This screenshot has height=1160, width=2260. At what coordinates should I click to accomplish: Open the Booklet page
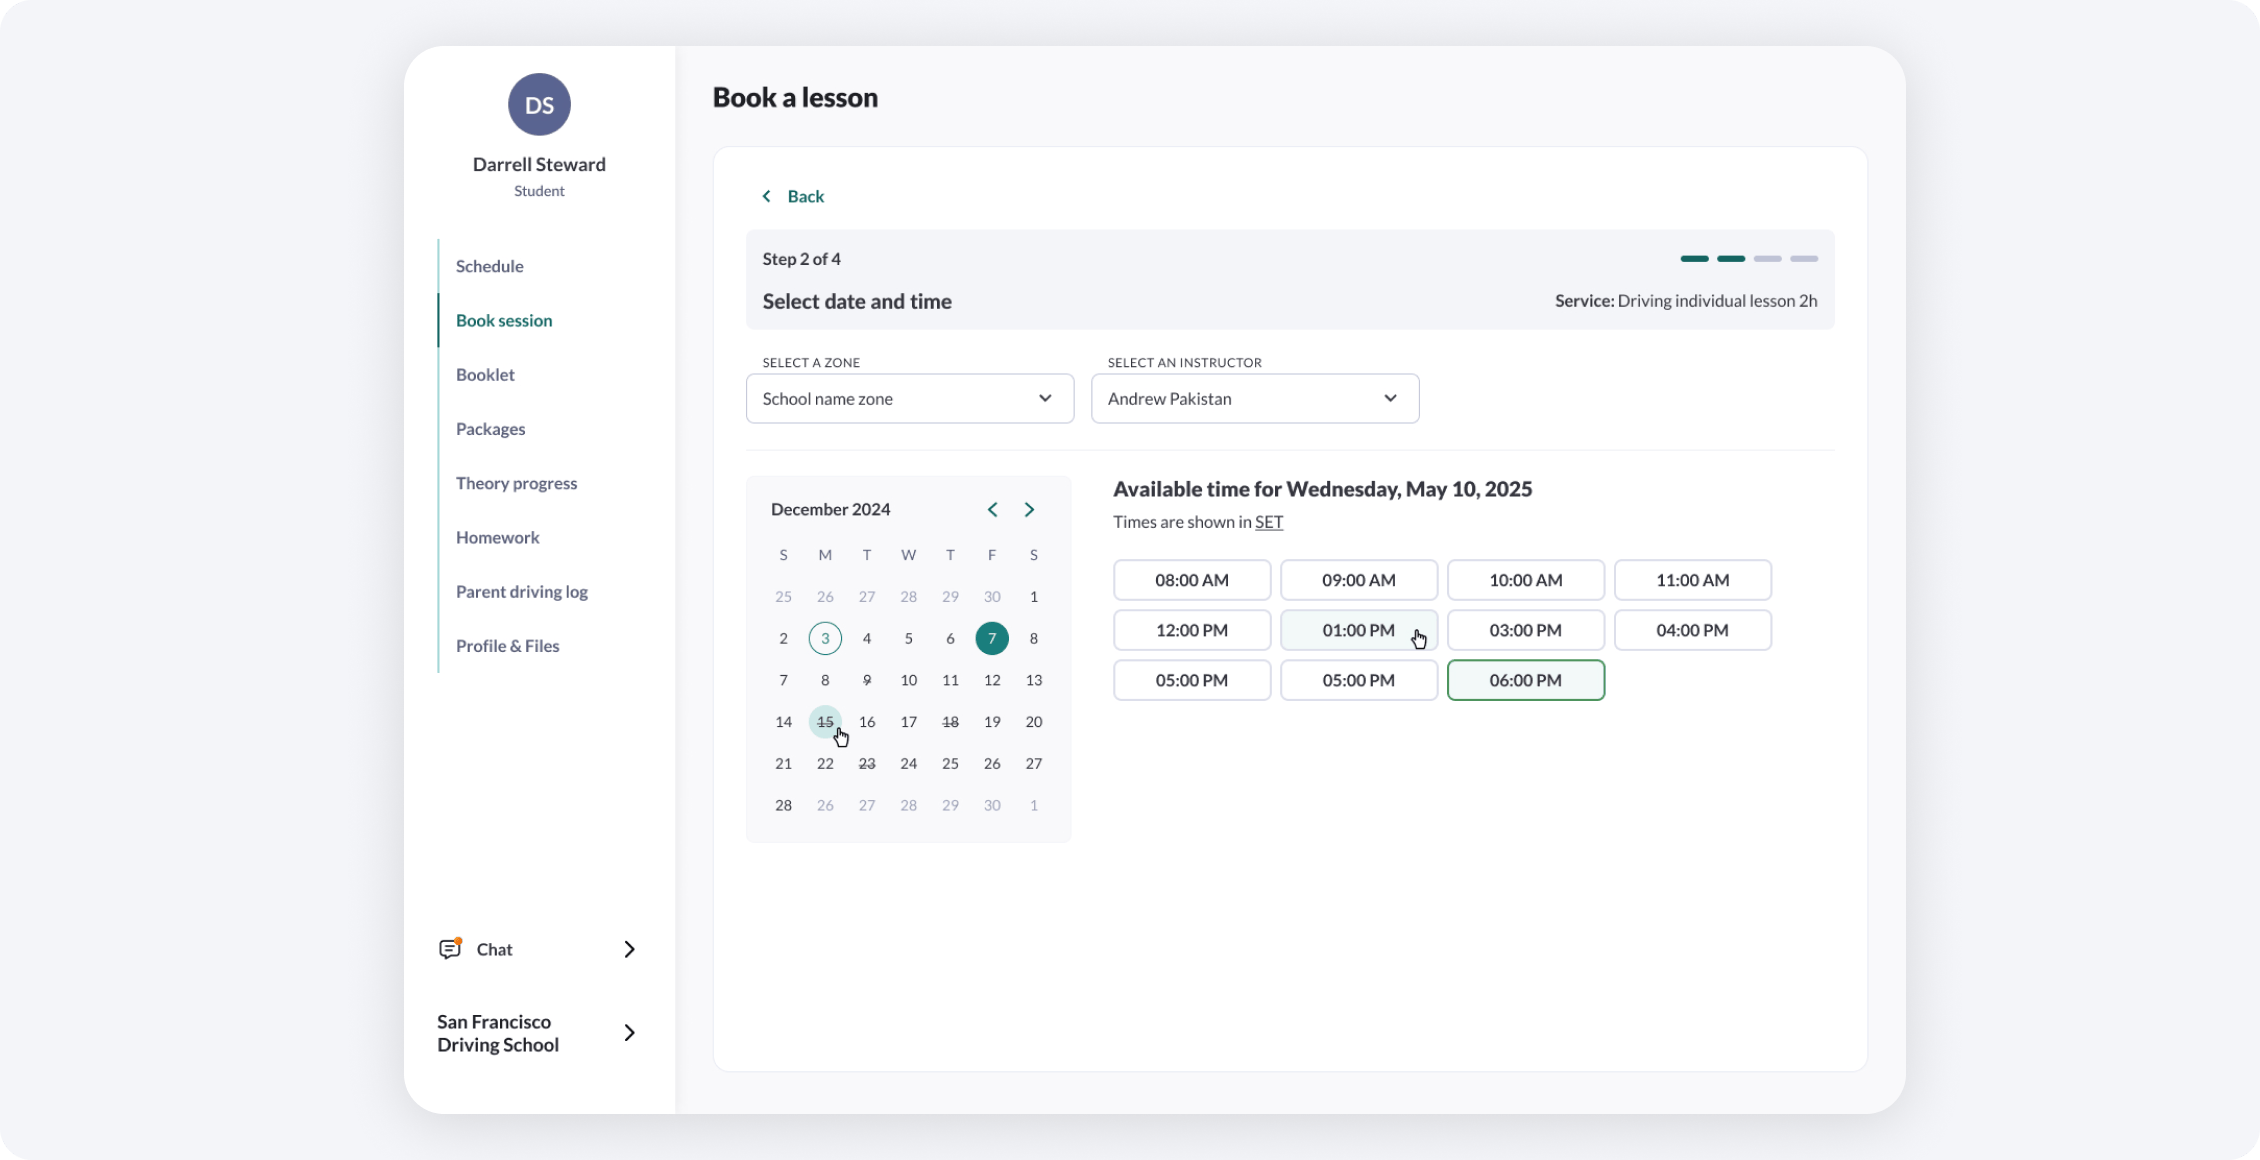[485, 374]
